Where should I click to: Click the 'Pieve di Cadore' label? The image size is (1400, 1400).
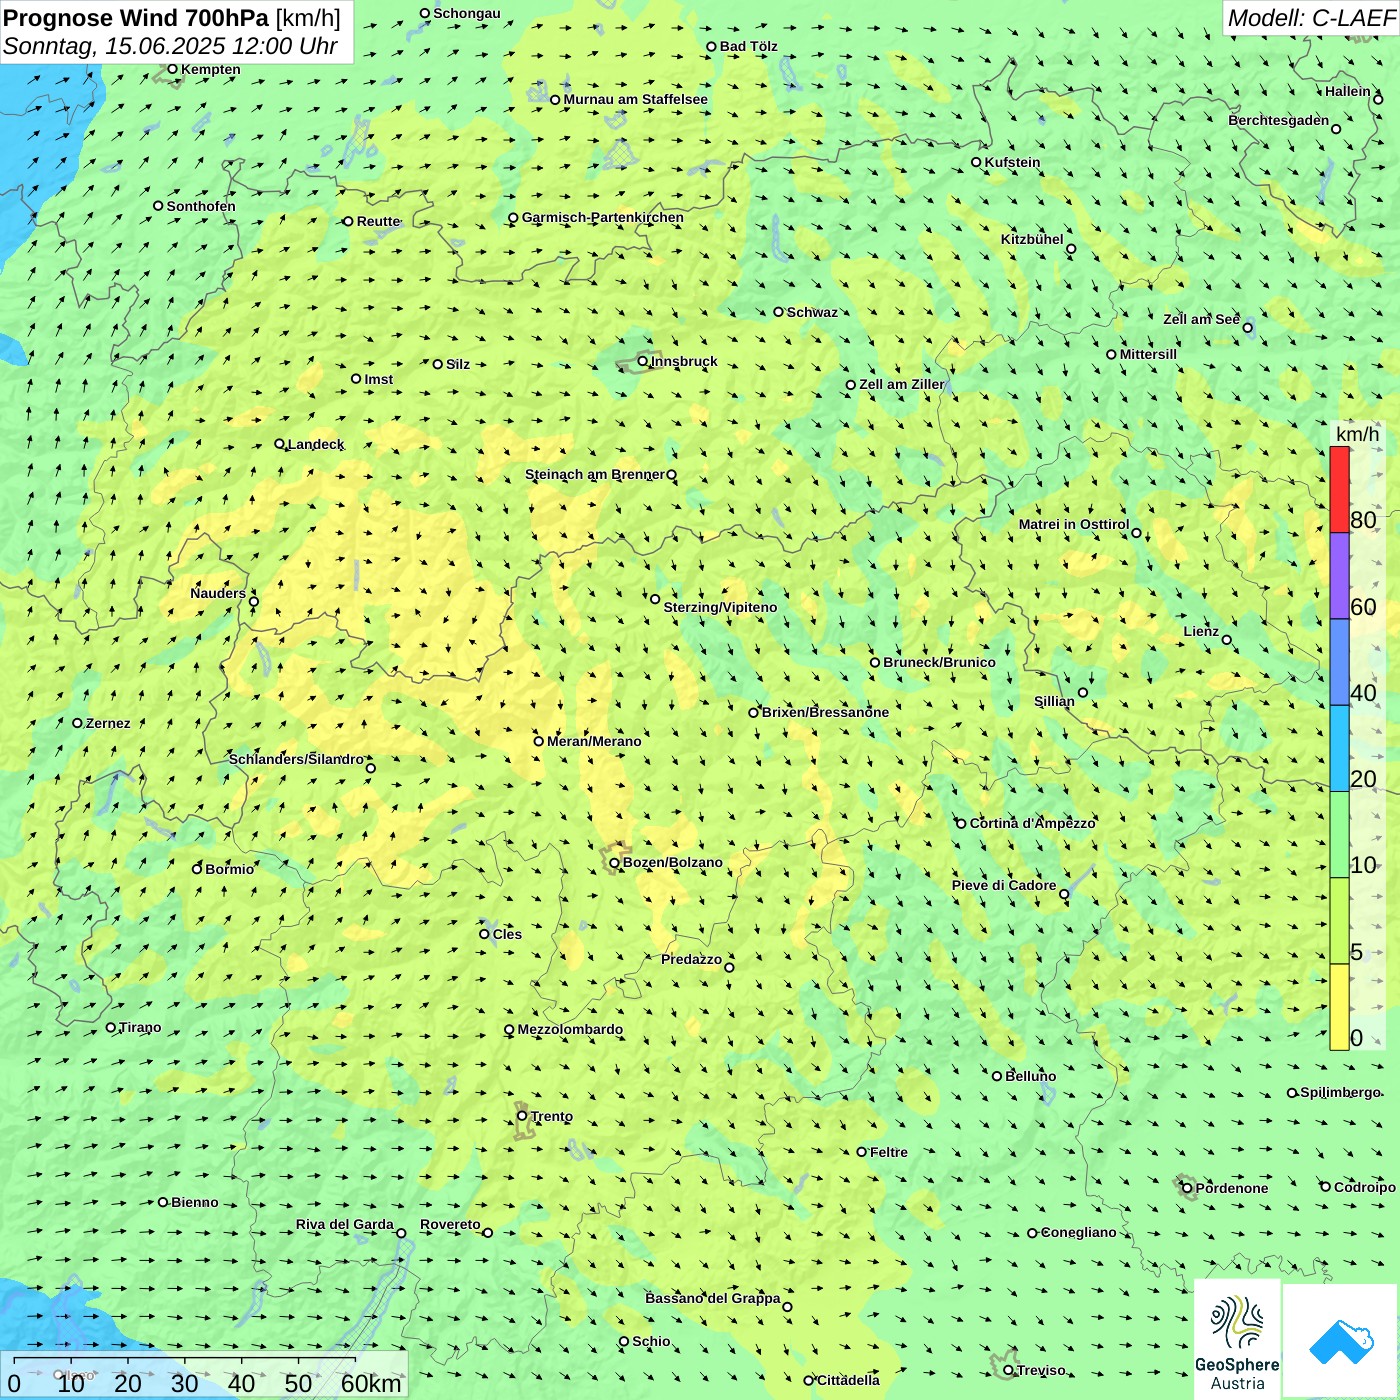[x=1004, y=885]
